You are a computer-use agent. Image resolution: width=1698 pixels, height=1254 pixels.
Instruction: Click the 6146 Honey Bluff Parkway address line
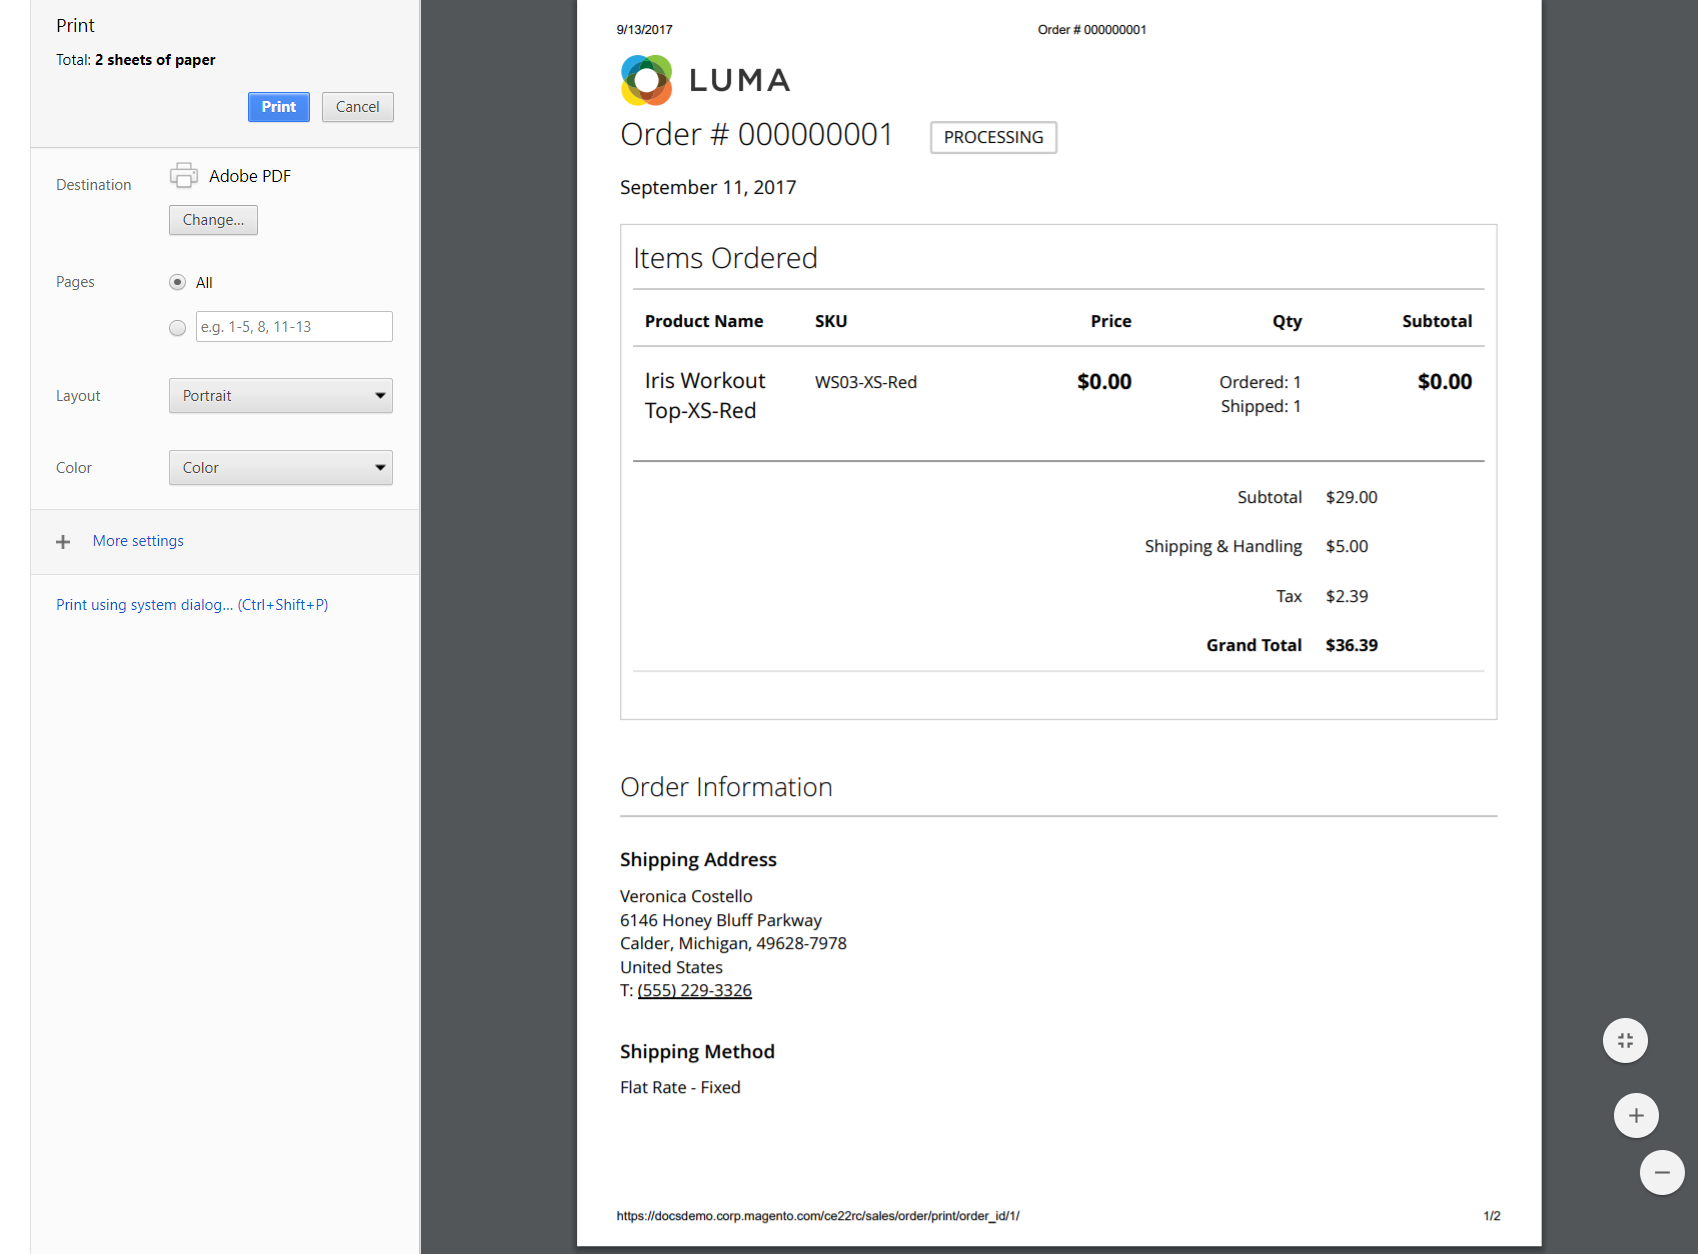[721, 921]
